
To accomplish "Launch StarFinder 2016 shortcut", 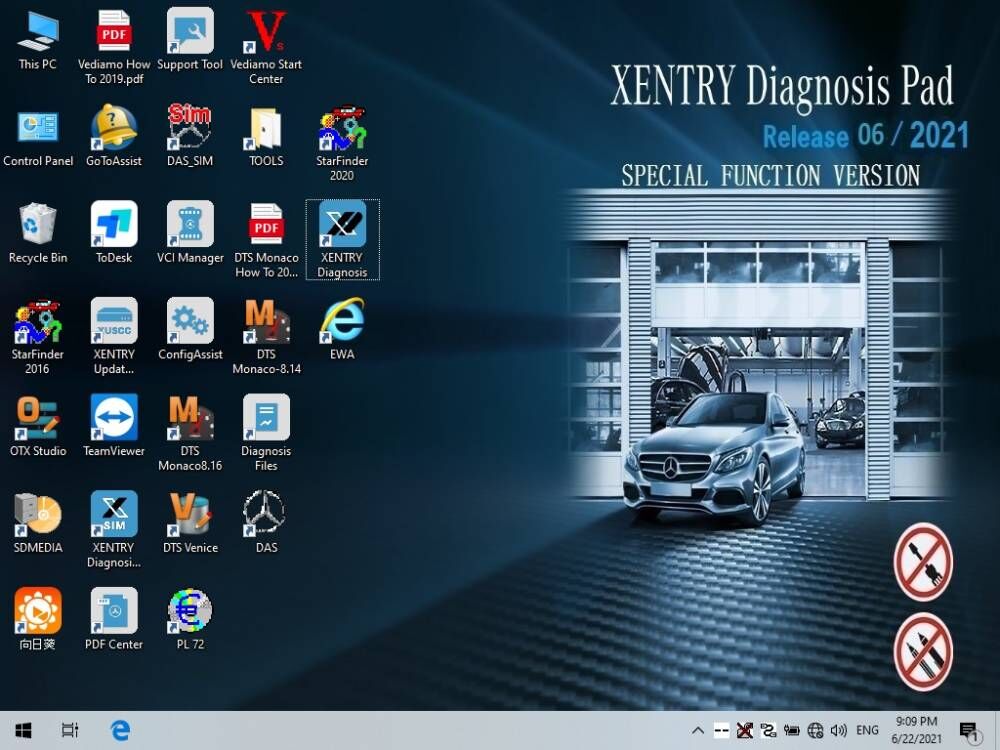I will tap(38, 337).
